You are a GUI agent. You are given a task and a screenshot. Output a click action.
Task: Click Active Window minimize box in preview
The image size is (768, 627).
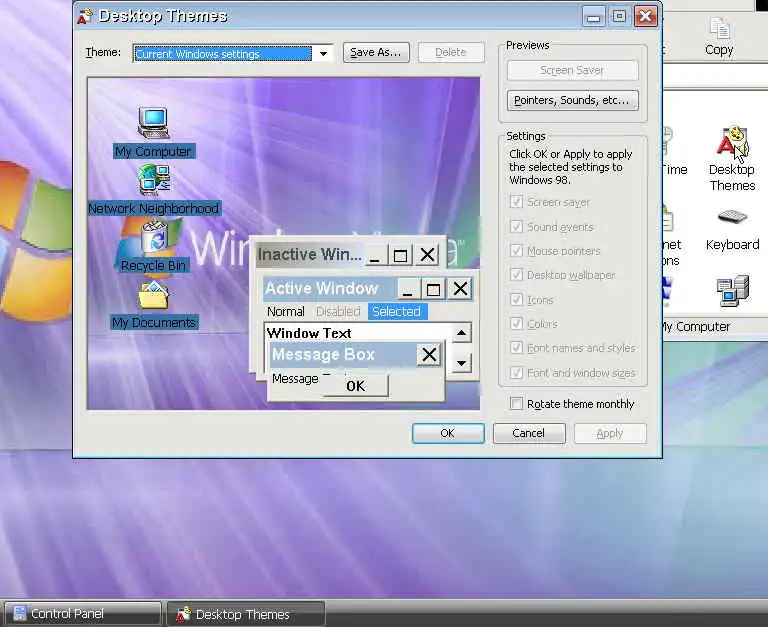[x=407, y=289]
